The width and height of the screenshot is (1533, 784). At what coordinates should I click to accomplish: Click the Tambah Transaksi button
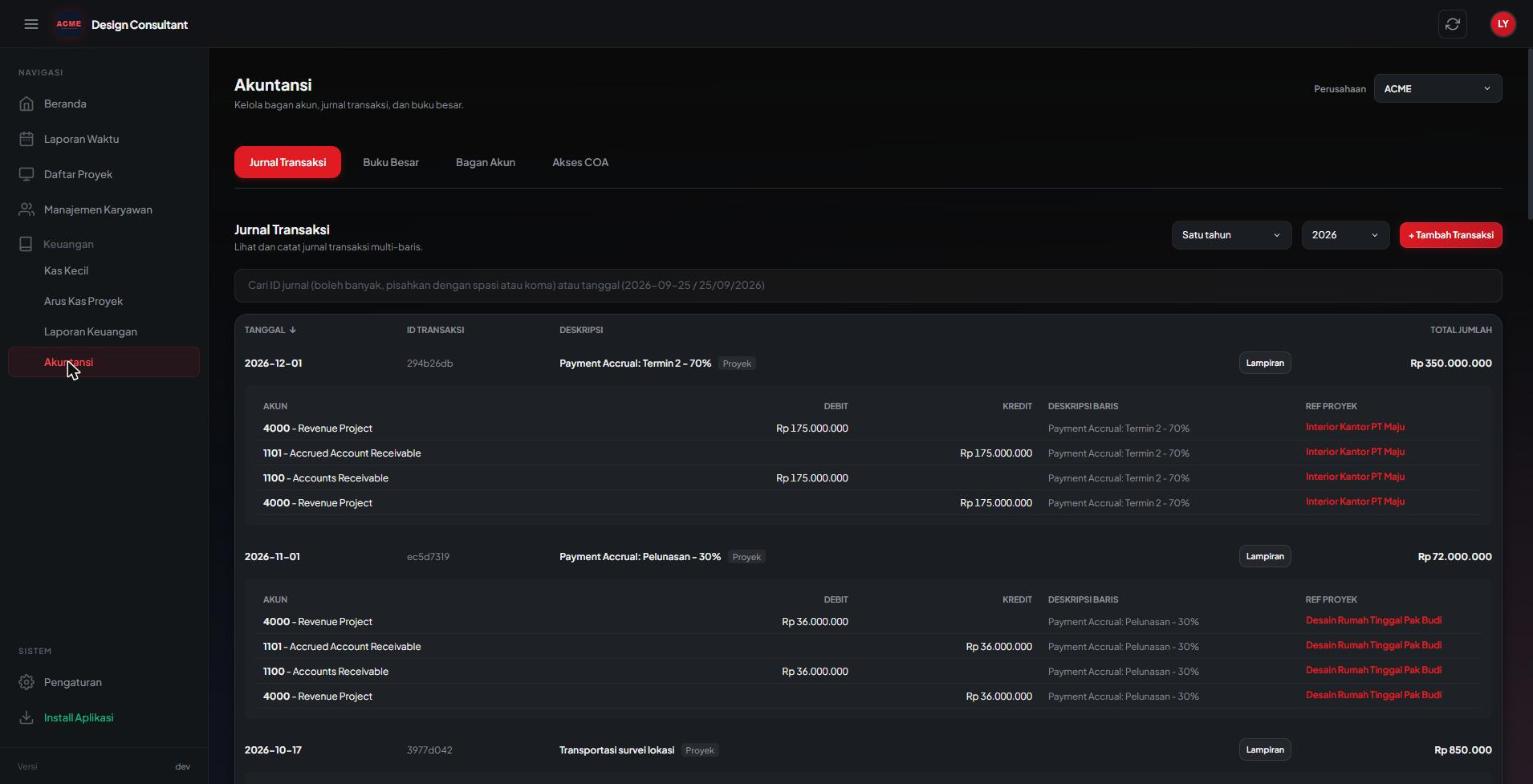1450,235
